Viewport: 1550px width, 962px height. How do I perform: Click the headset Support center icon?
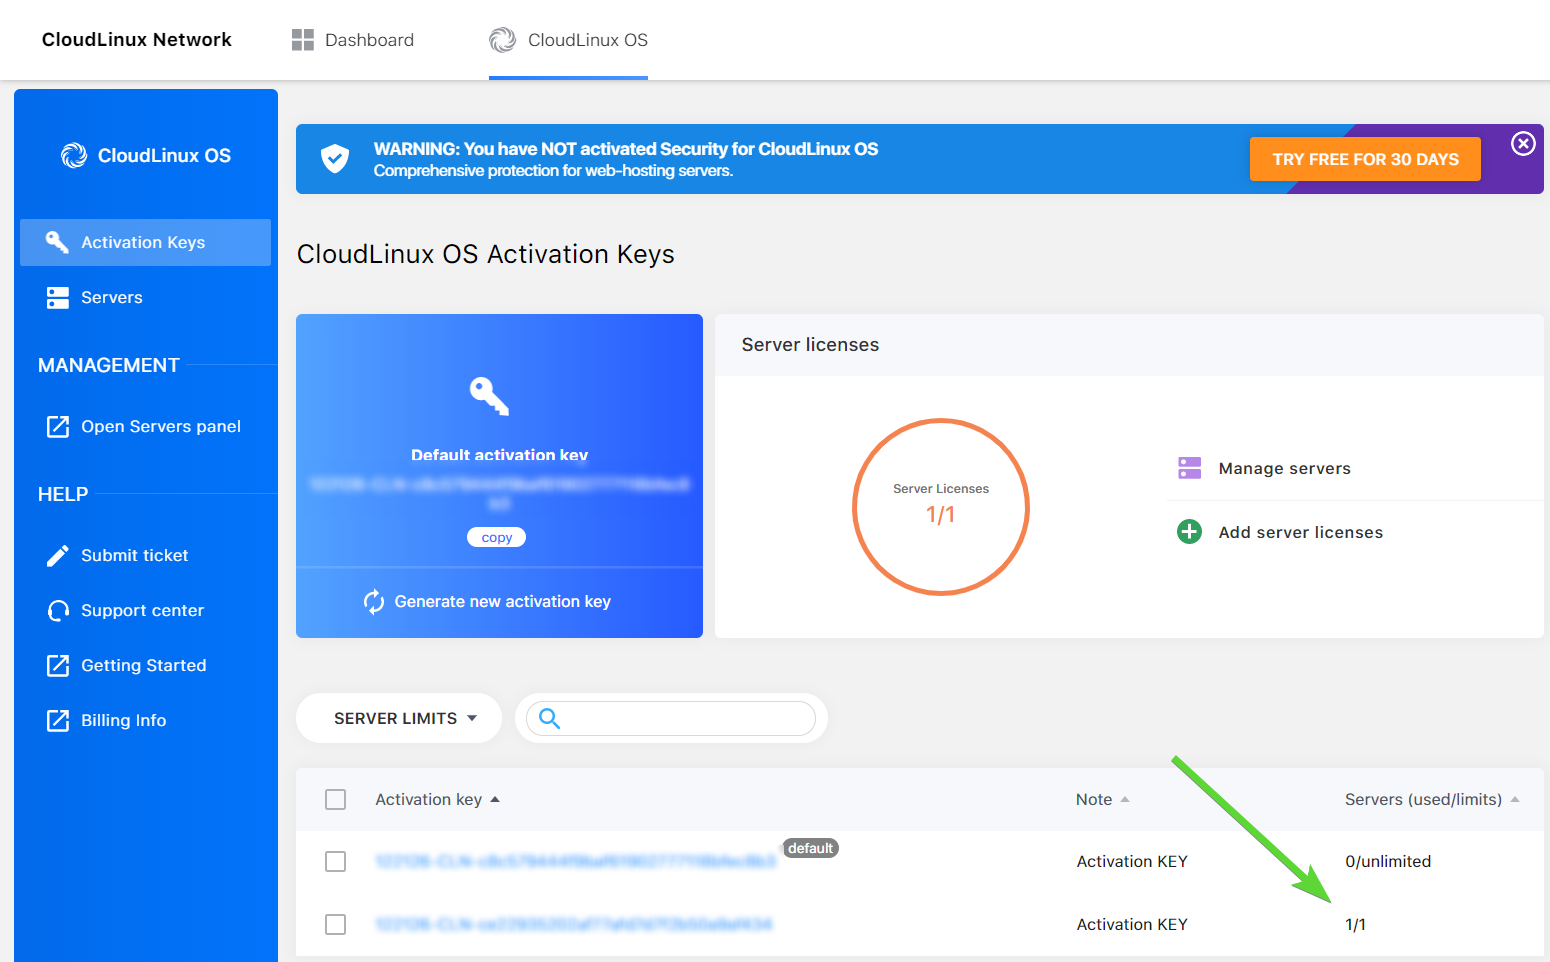(x=58, y=611)
